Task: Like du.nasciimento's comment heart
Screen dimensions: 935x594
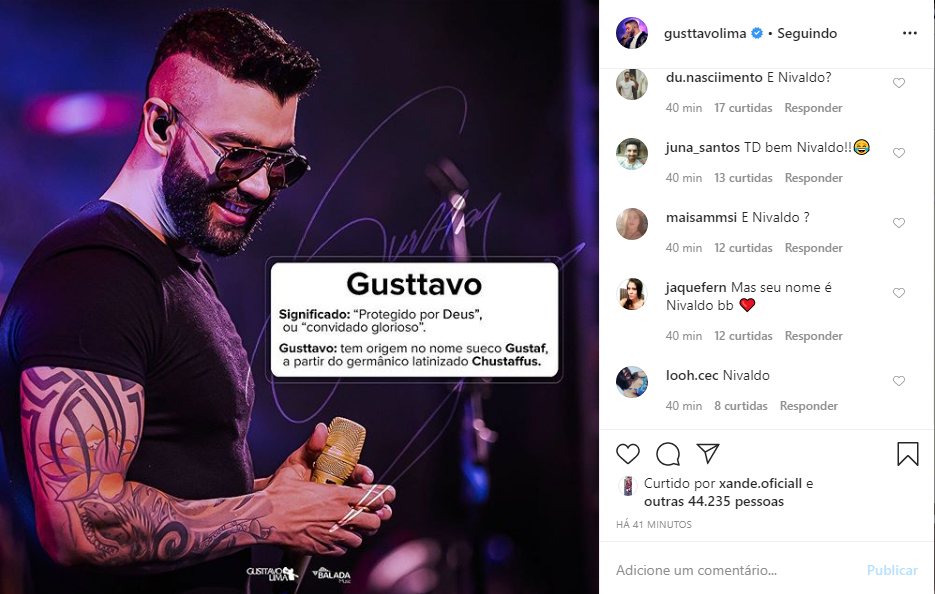Action: (x=899, y=83)
